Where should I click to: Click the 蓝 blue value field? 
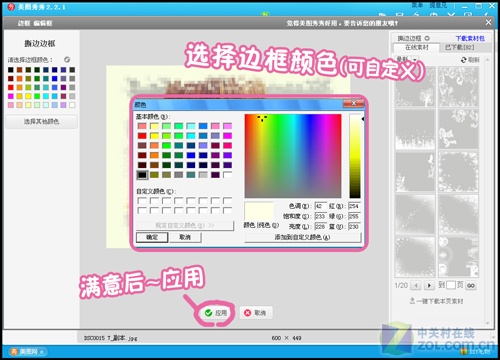pos(354,226)
